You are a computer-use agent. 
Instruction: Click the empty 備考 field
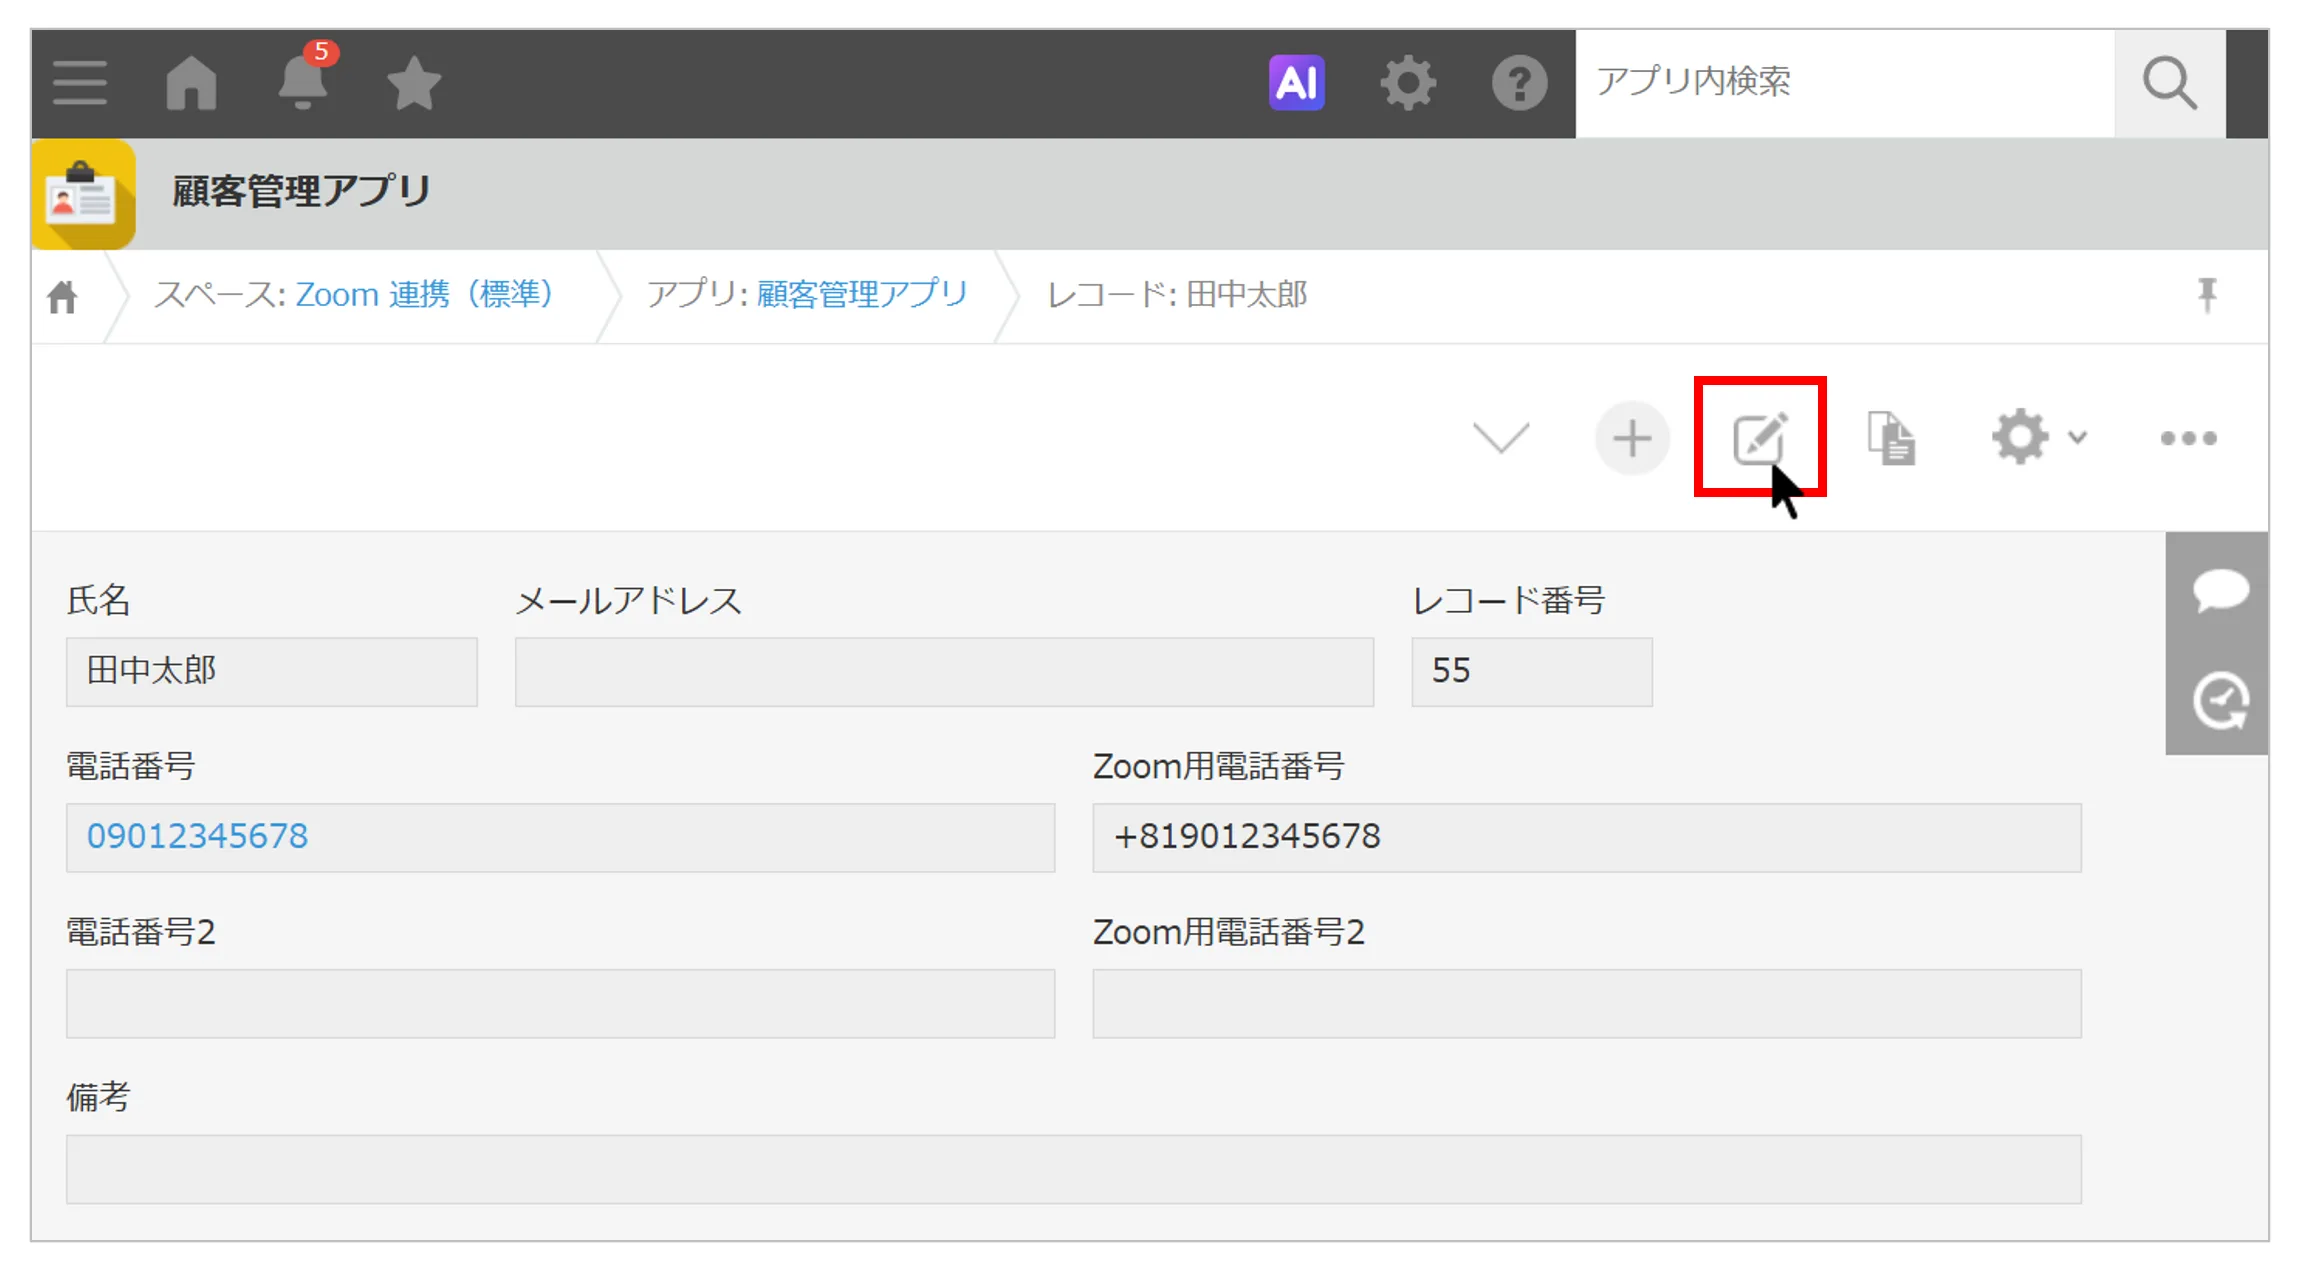point(1074,1169)
